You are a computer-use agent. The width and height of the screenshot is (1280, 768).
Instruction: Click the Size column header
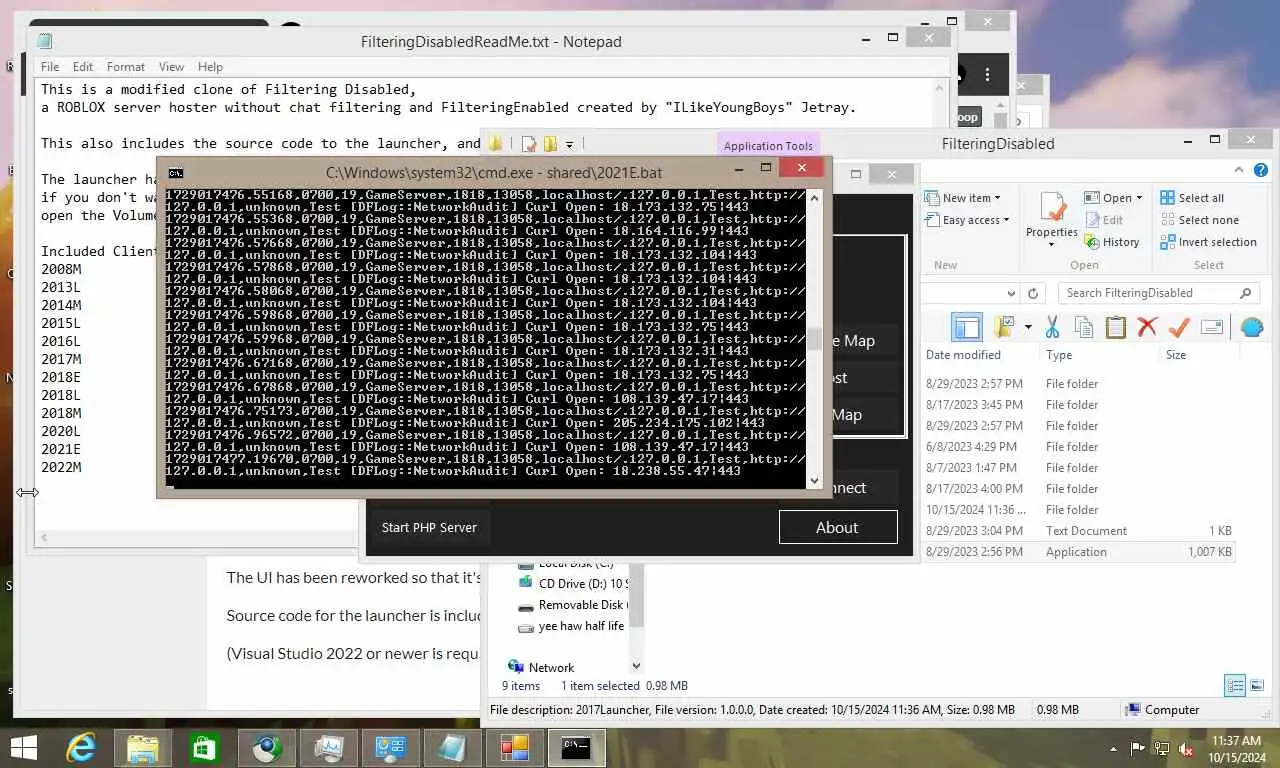pos(1176,355)
